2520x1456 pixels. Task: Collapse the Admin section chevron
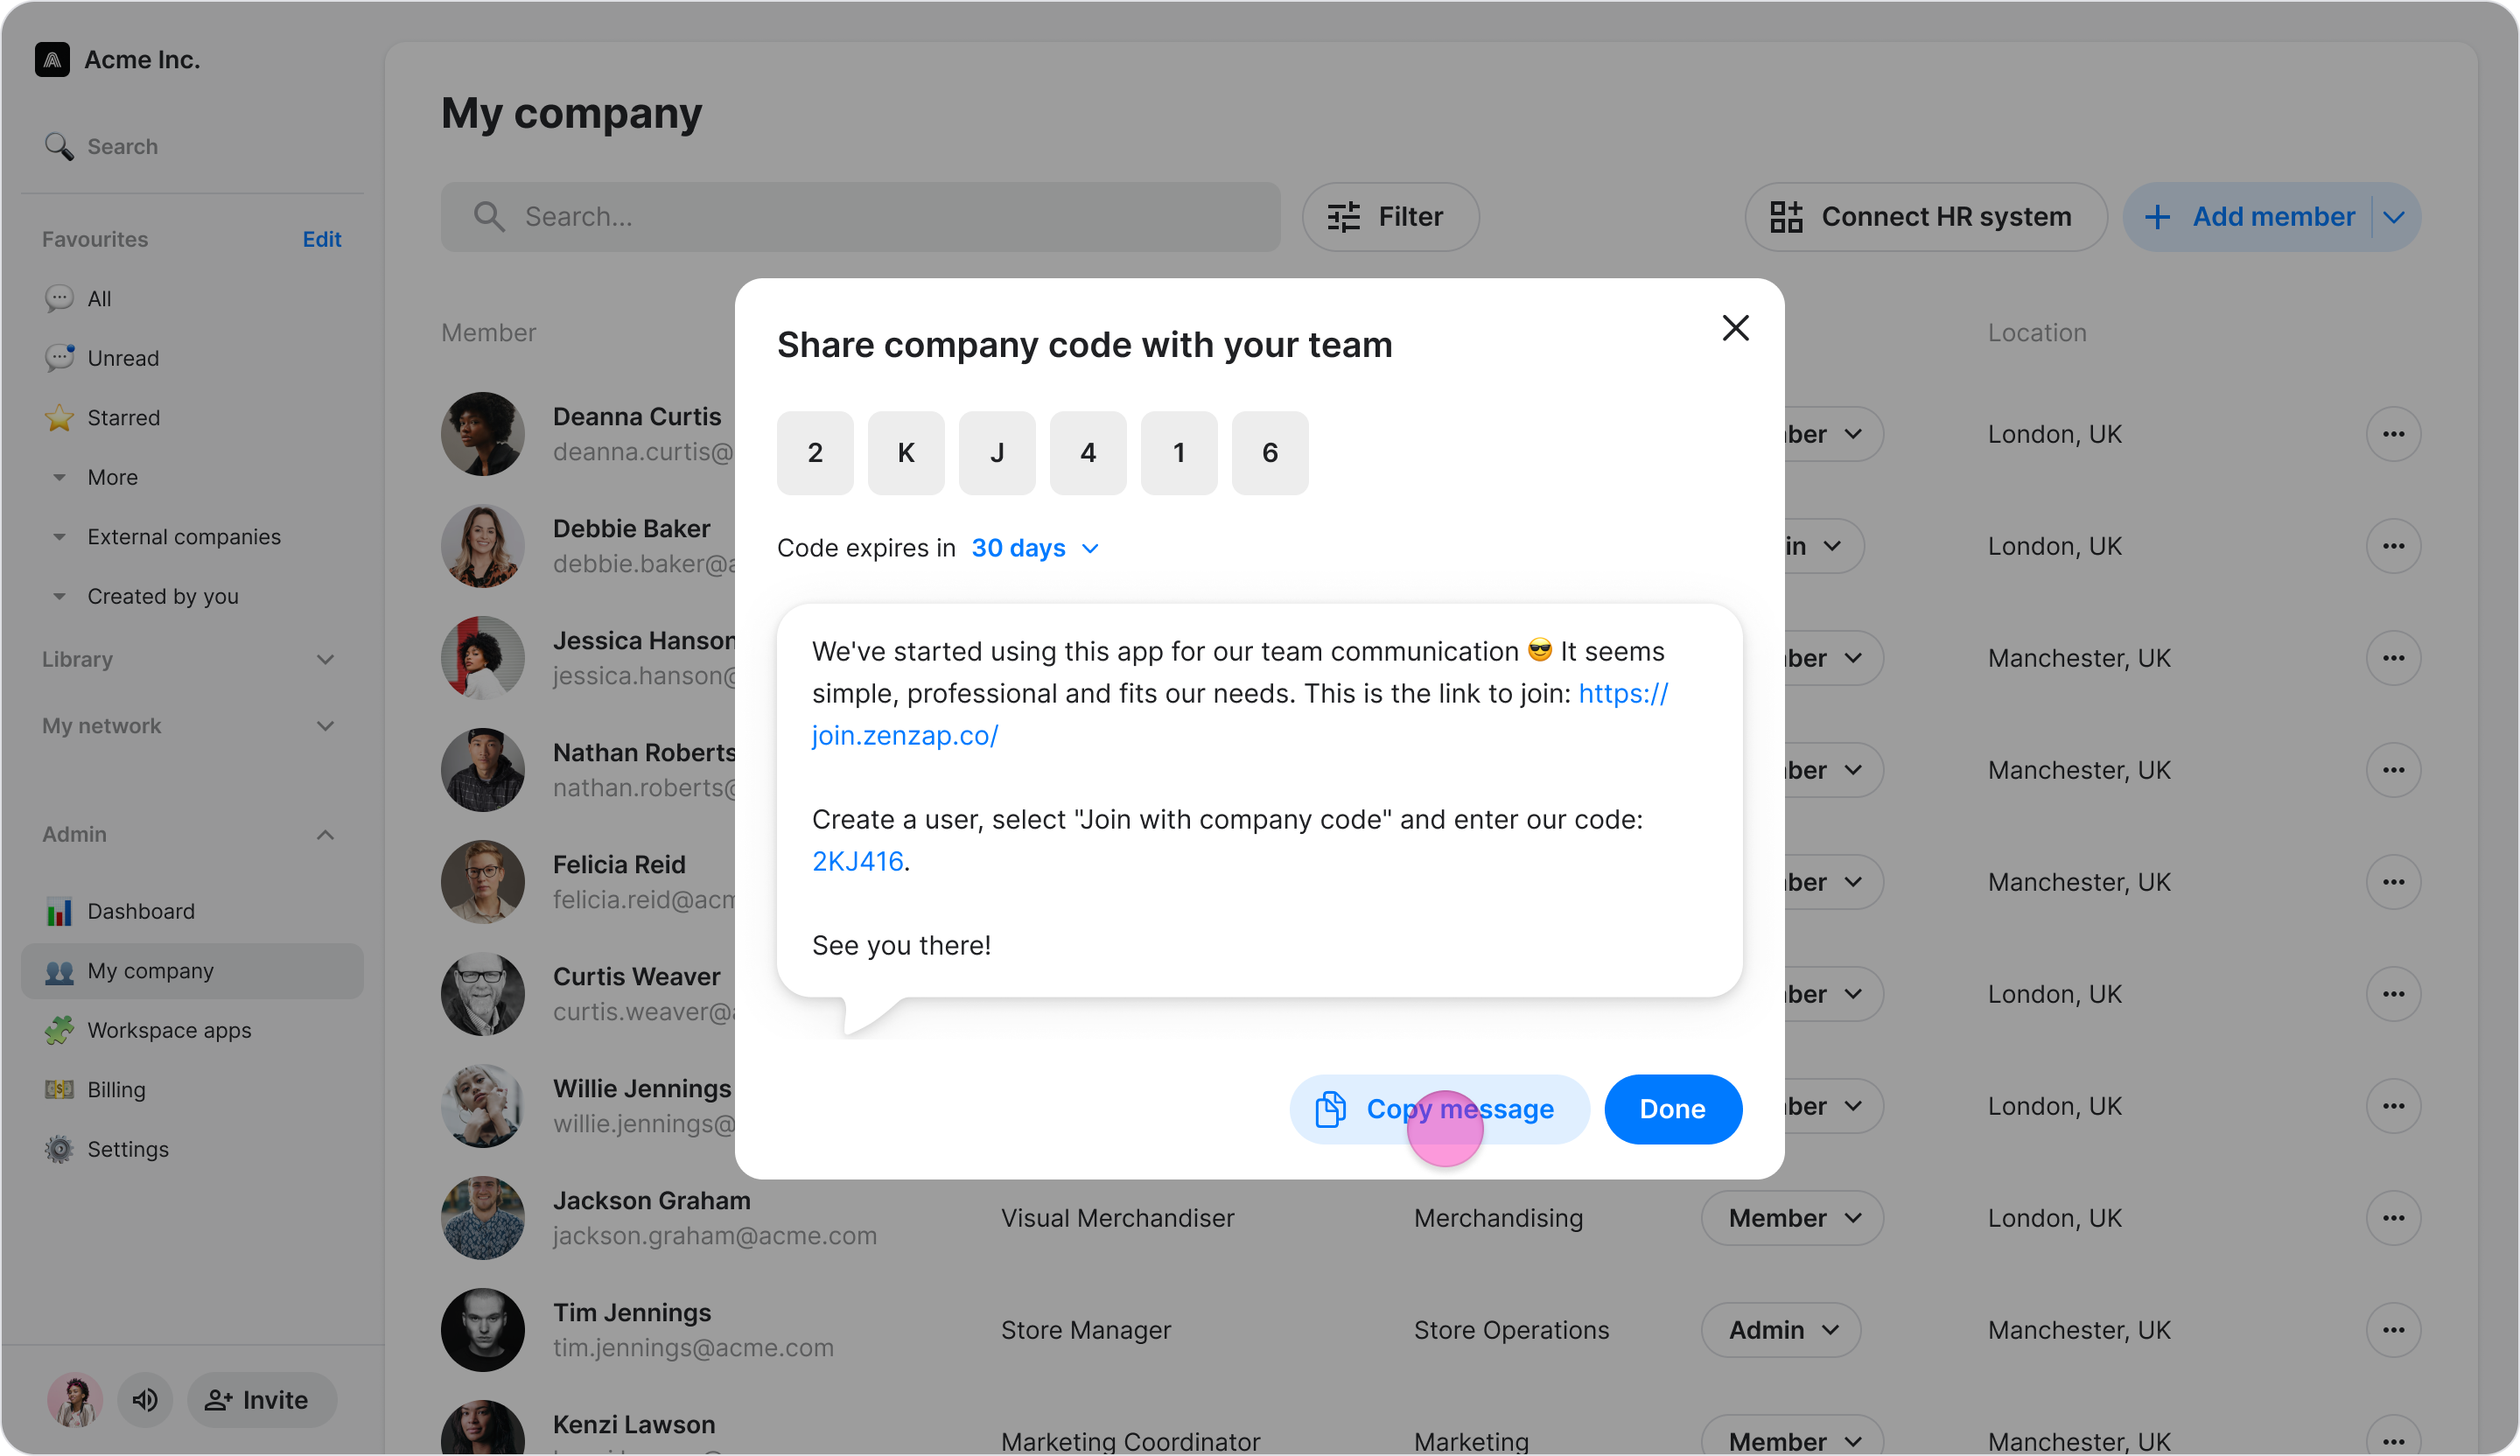pyautogui.click(x=325, y=835)
